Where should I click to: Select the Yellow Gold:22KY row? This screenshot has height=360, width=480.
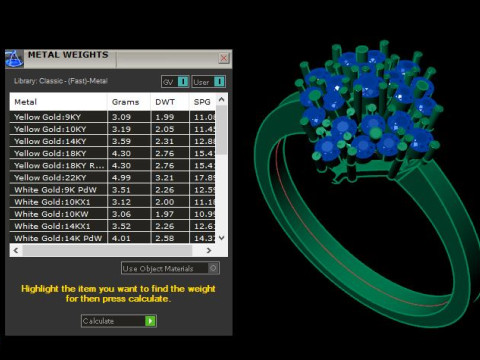tap(113, 178)
